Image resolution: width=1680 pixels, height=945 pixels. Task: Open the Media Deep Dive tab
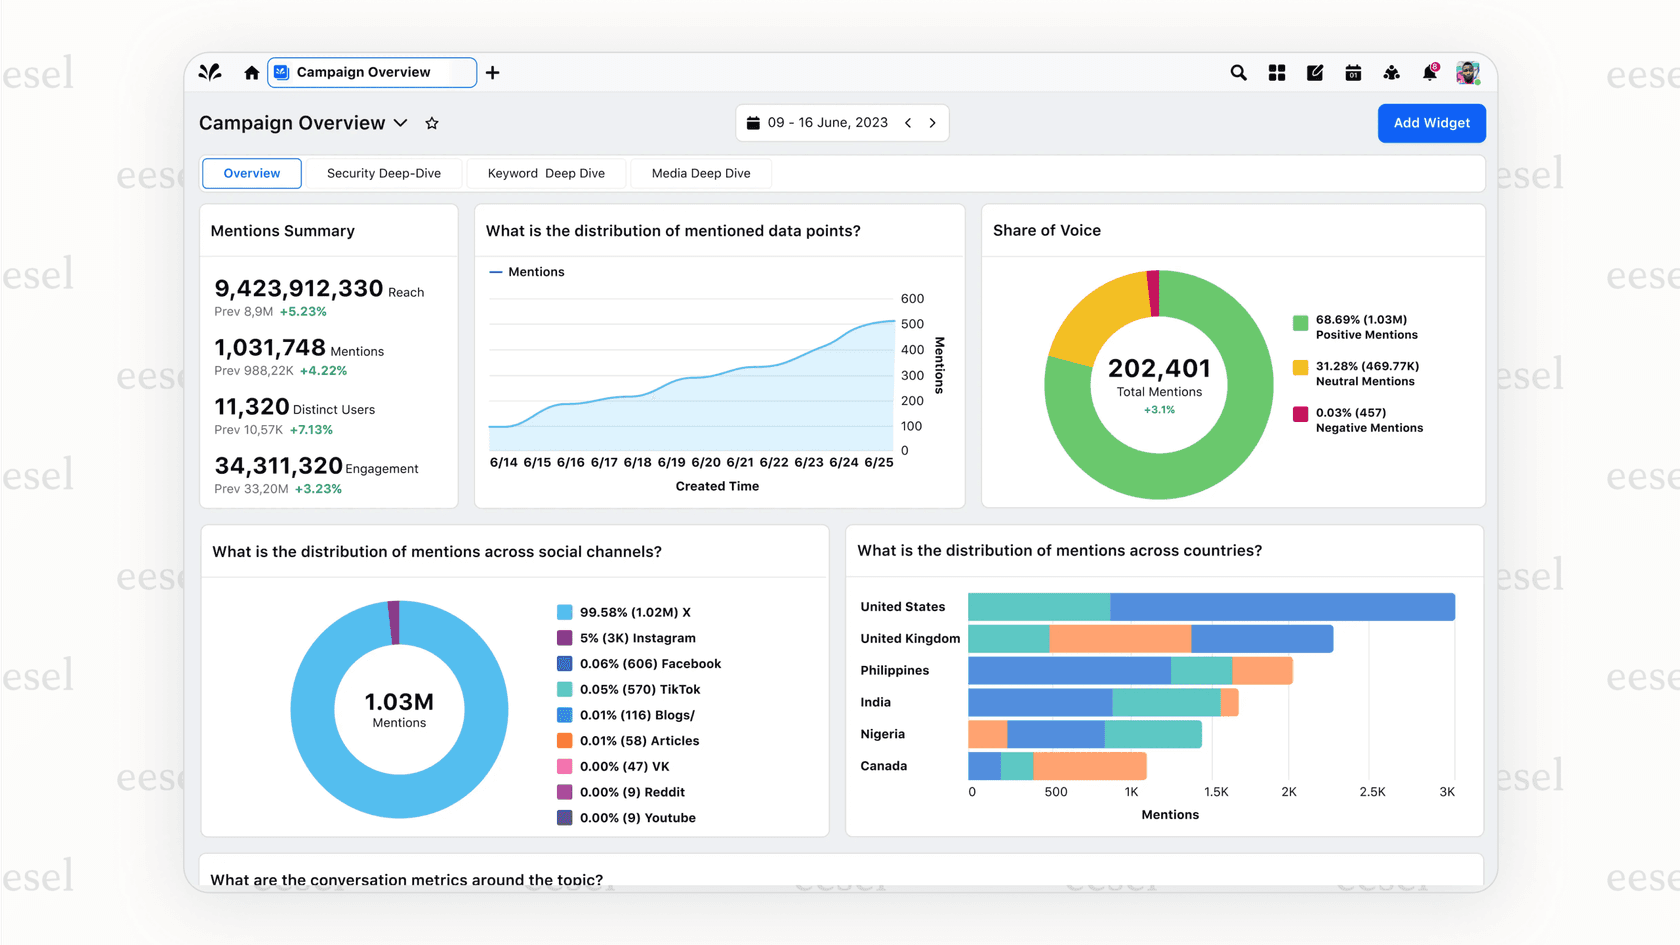(x=700, y=173)
